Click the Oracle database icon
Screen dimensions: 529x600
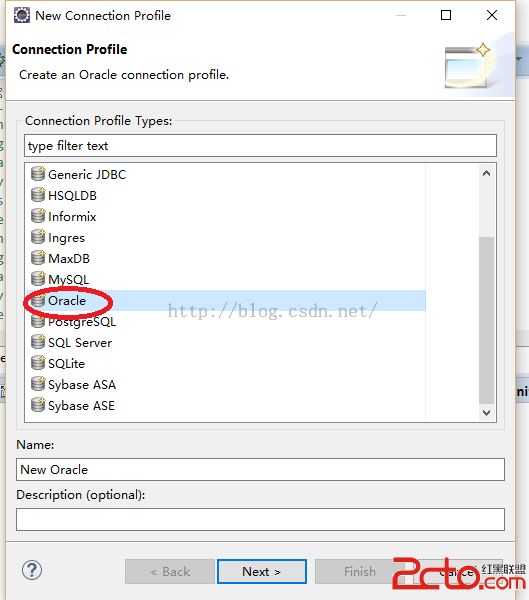(38, 300)
